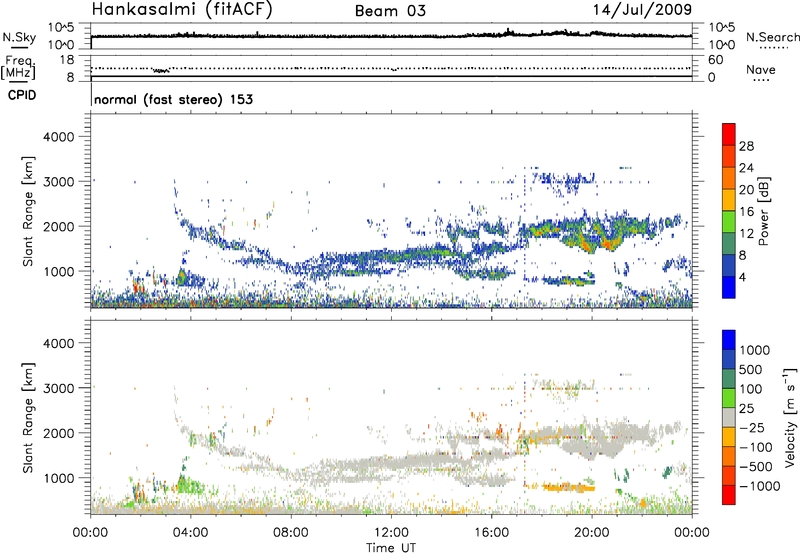Click the 28 label on Power colorbar
Screen dimensions: 800x554
pyautogui.click(x=746, y=146)
